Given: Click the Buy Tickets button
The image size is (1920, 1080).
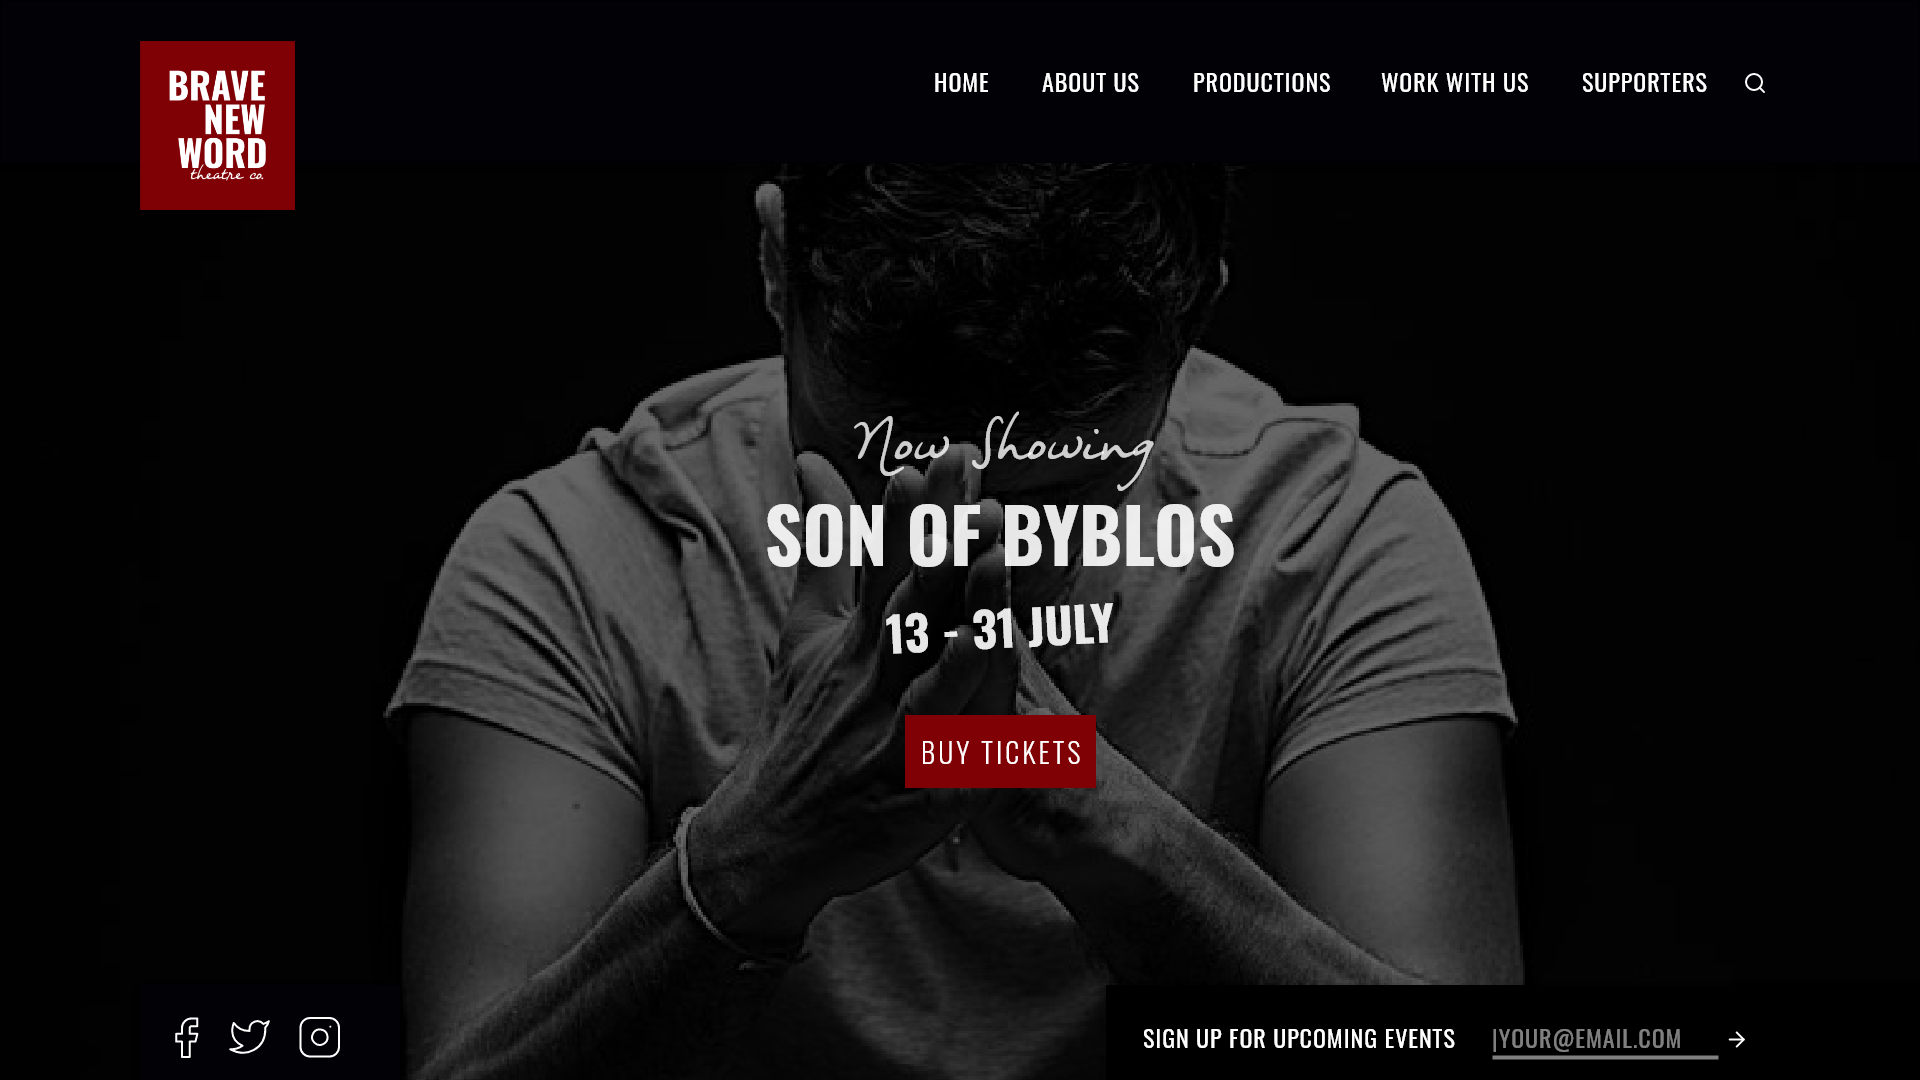Looking at the screenshot, I should pos(1000,752).
